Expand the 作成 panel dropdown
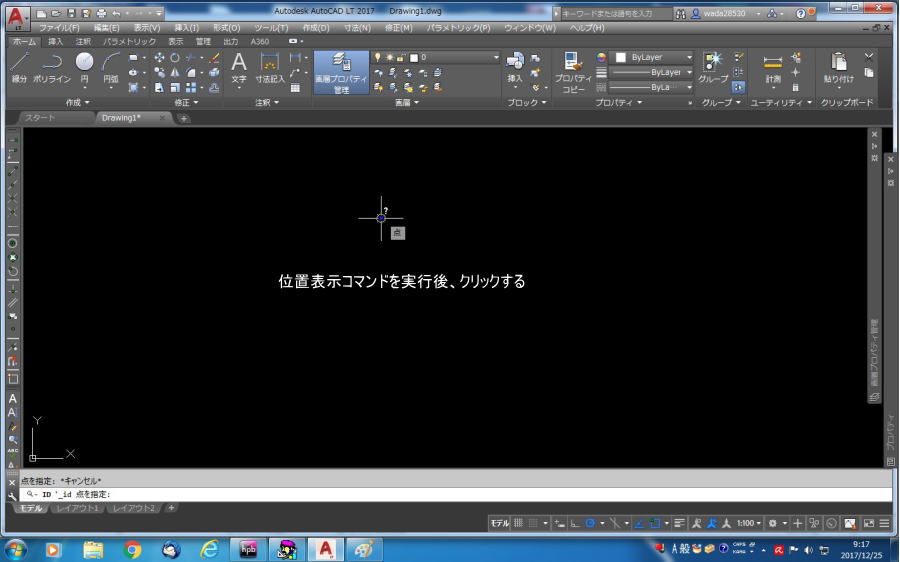Screen dimensions: 900x562 coord(77,102)
